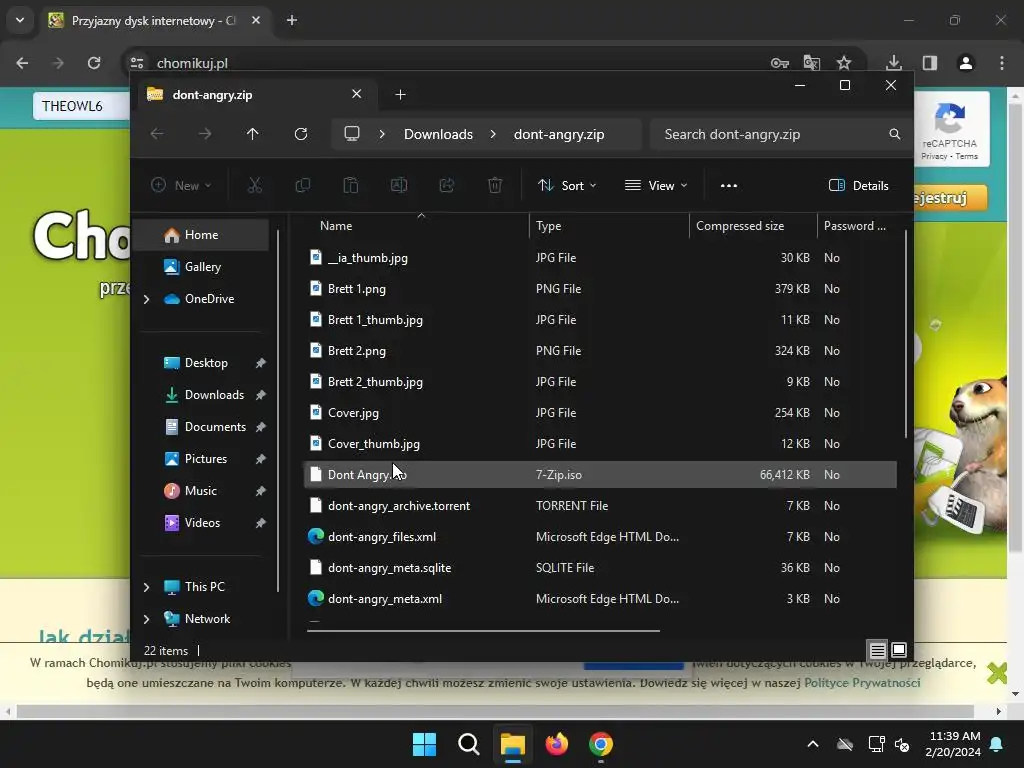The image size is (1024, 768).
Task: Open the See more ellipsis menu
Action: click(729, 185)
